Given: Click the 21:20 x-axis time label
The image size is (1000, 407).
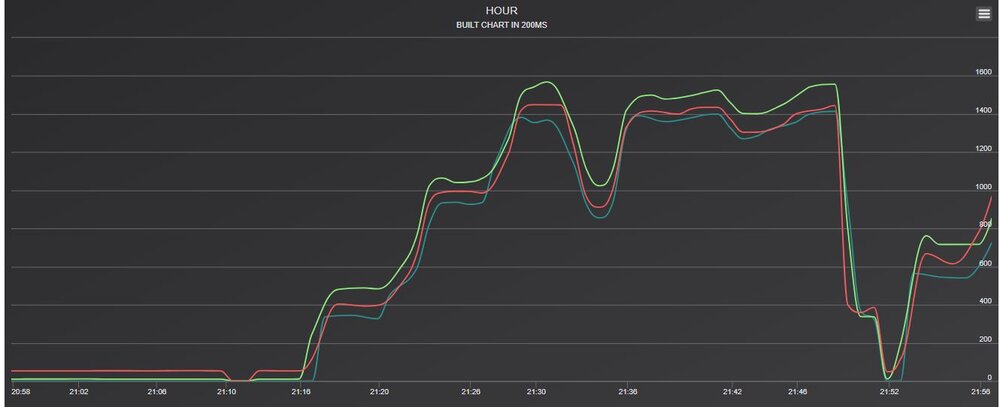Looking at the screenshot, I should point(380,392).
